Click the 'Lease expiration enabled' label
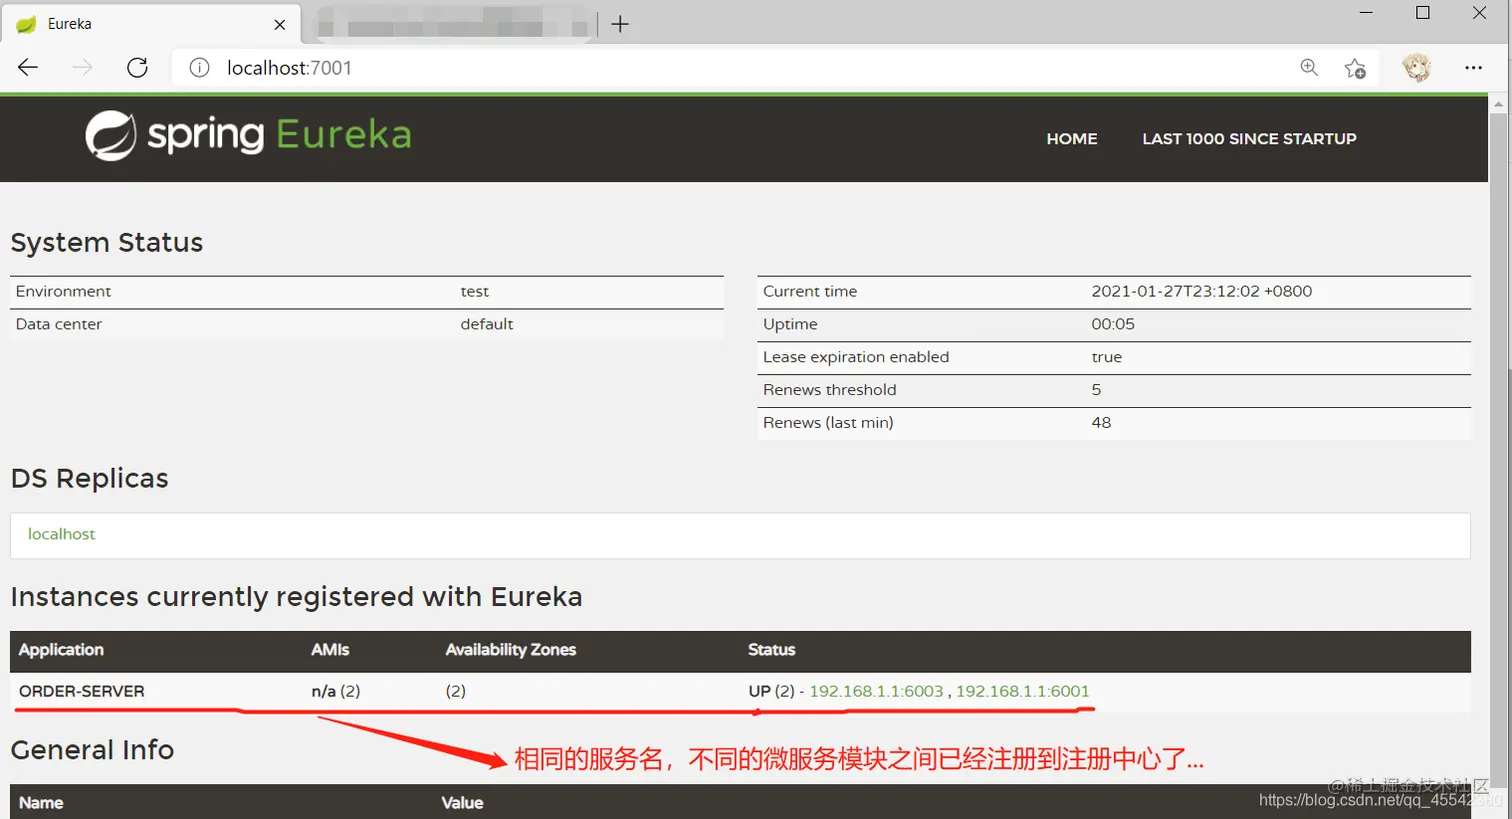Image resolution: width=1512 pixels, height=819 pixels. point(856,357)
